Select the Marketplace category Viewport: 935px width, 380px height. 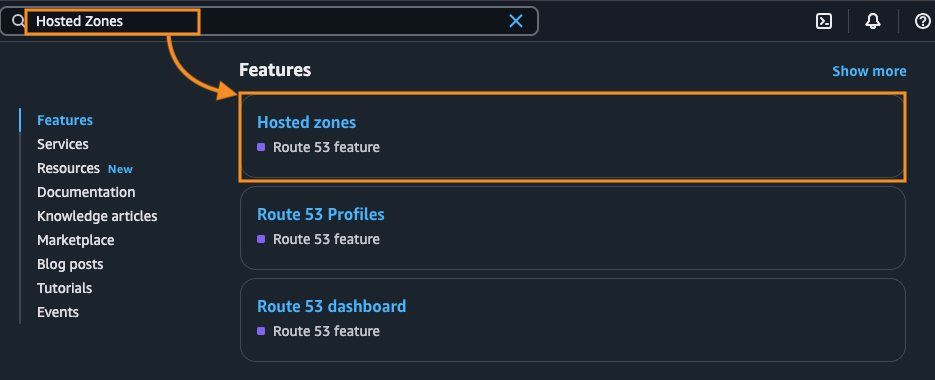76,240
